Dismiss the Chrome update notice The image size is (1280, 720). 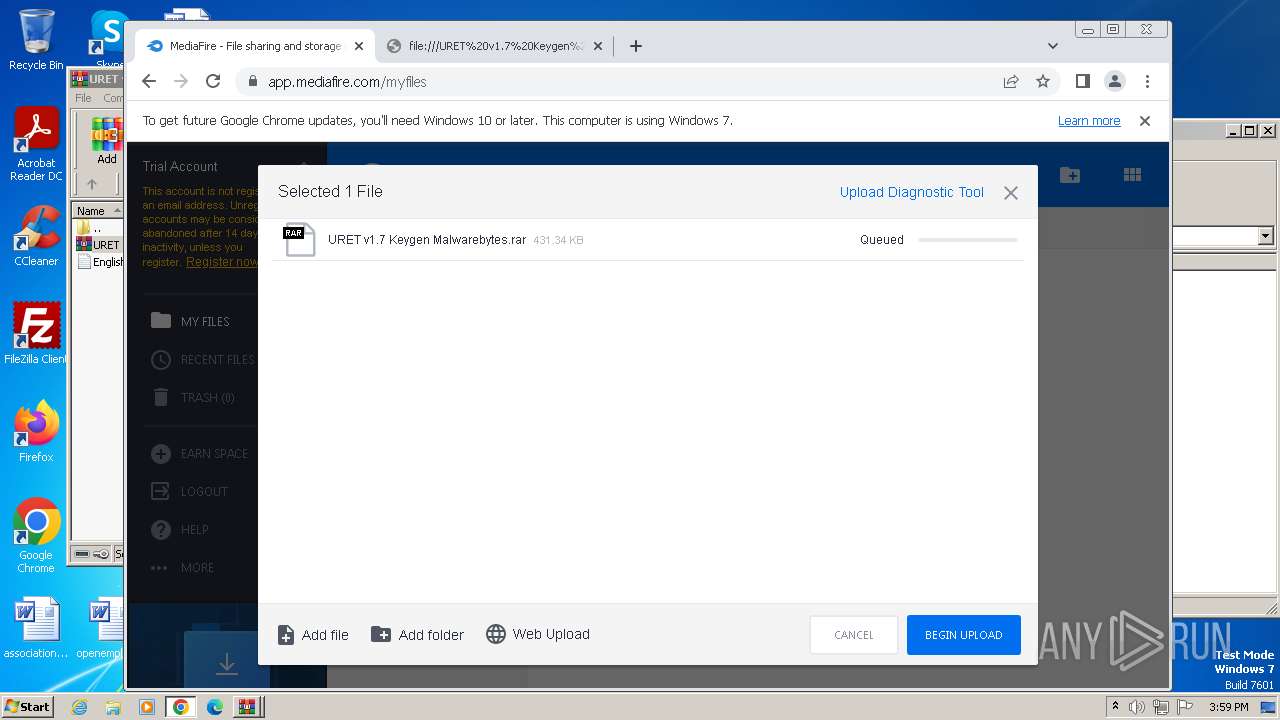coord(1145,121)
